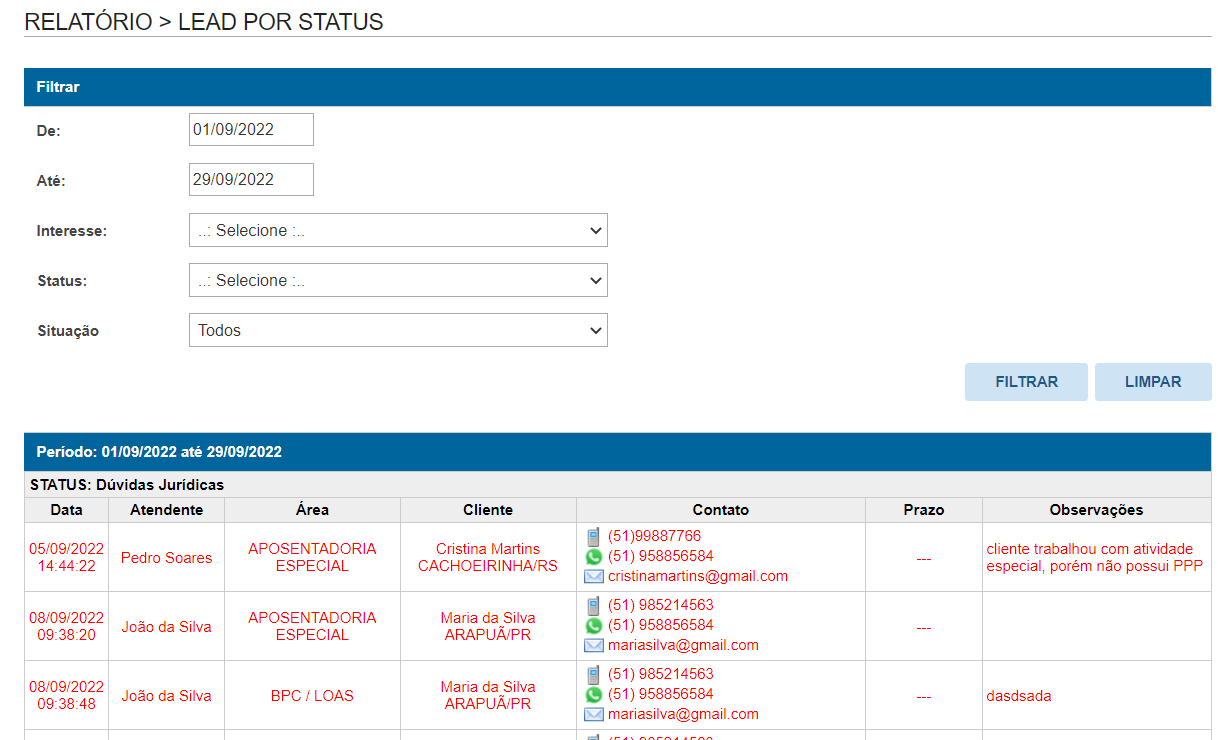1218x740 pixels.
Task: Click WhatsApp icon in Cristina Martins row
Action: (593, 557)
